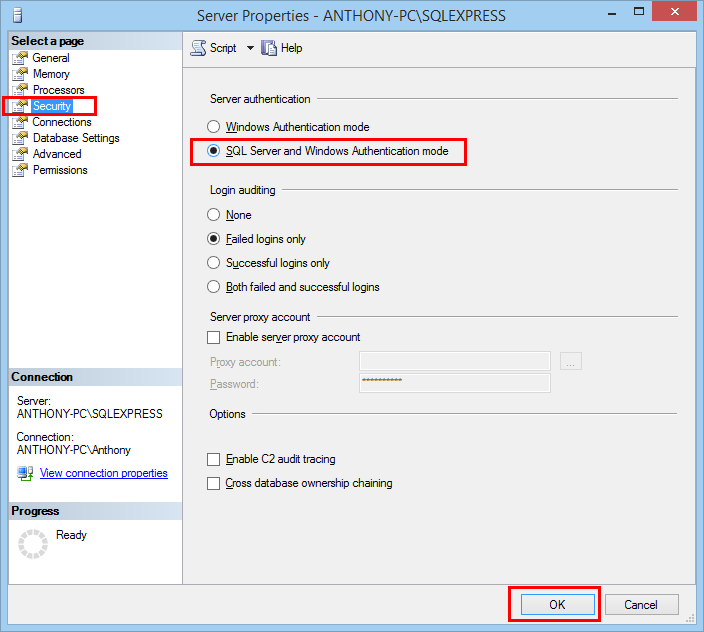
Task: Open the Connections page
Action: tap(62, 122)
